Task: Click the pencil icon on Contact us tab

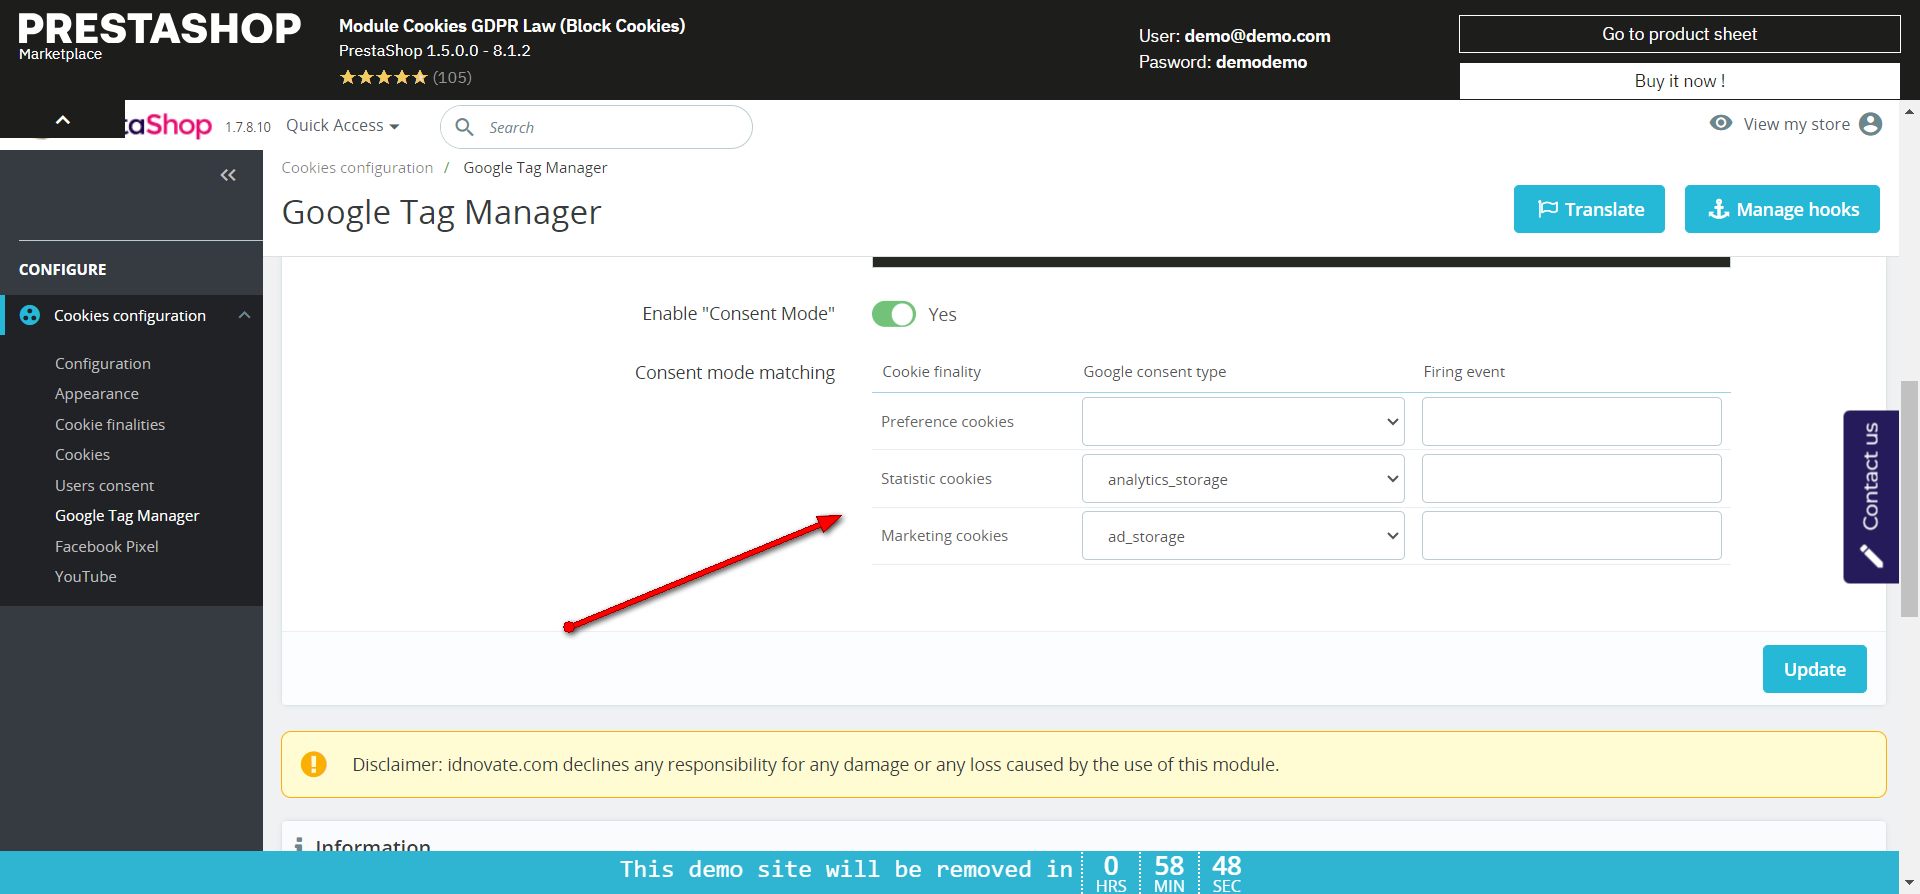Action: [1871, 556]
